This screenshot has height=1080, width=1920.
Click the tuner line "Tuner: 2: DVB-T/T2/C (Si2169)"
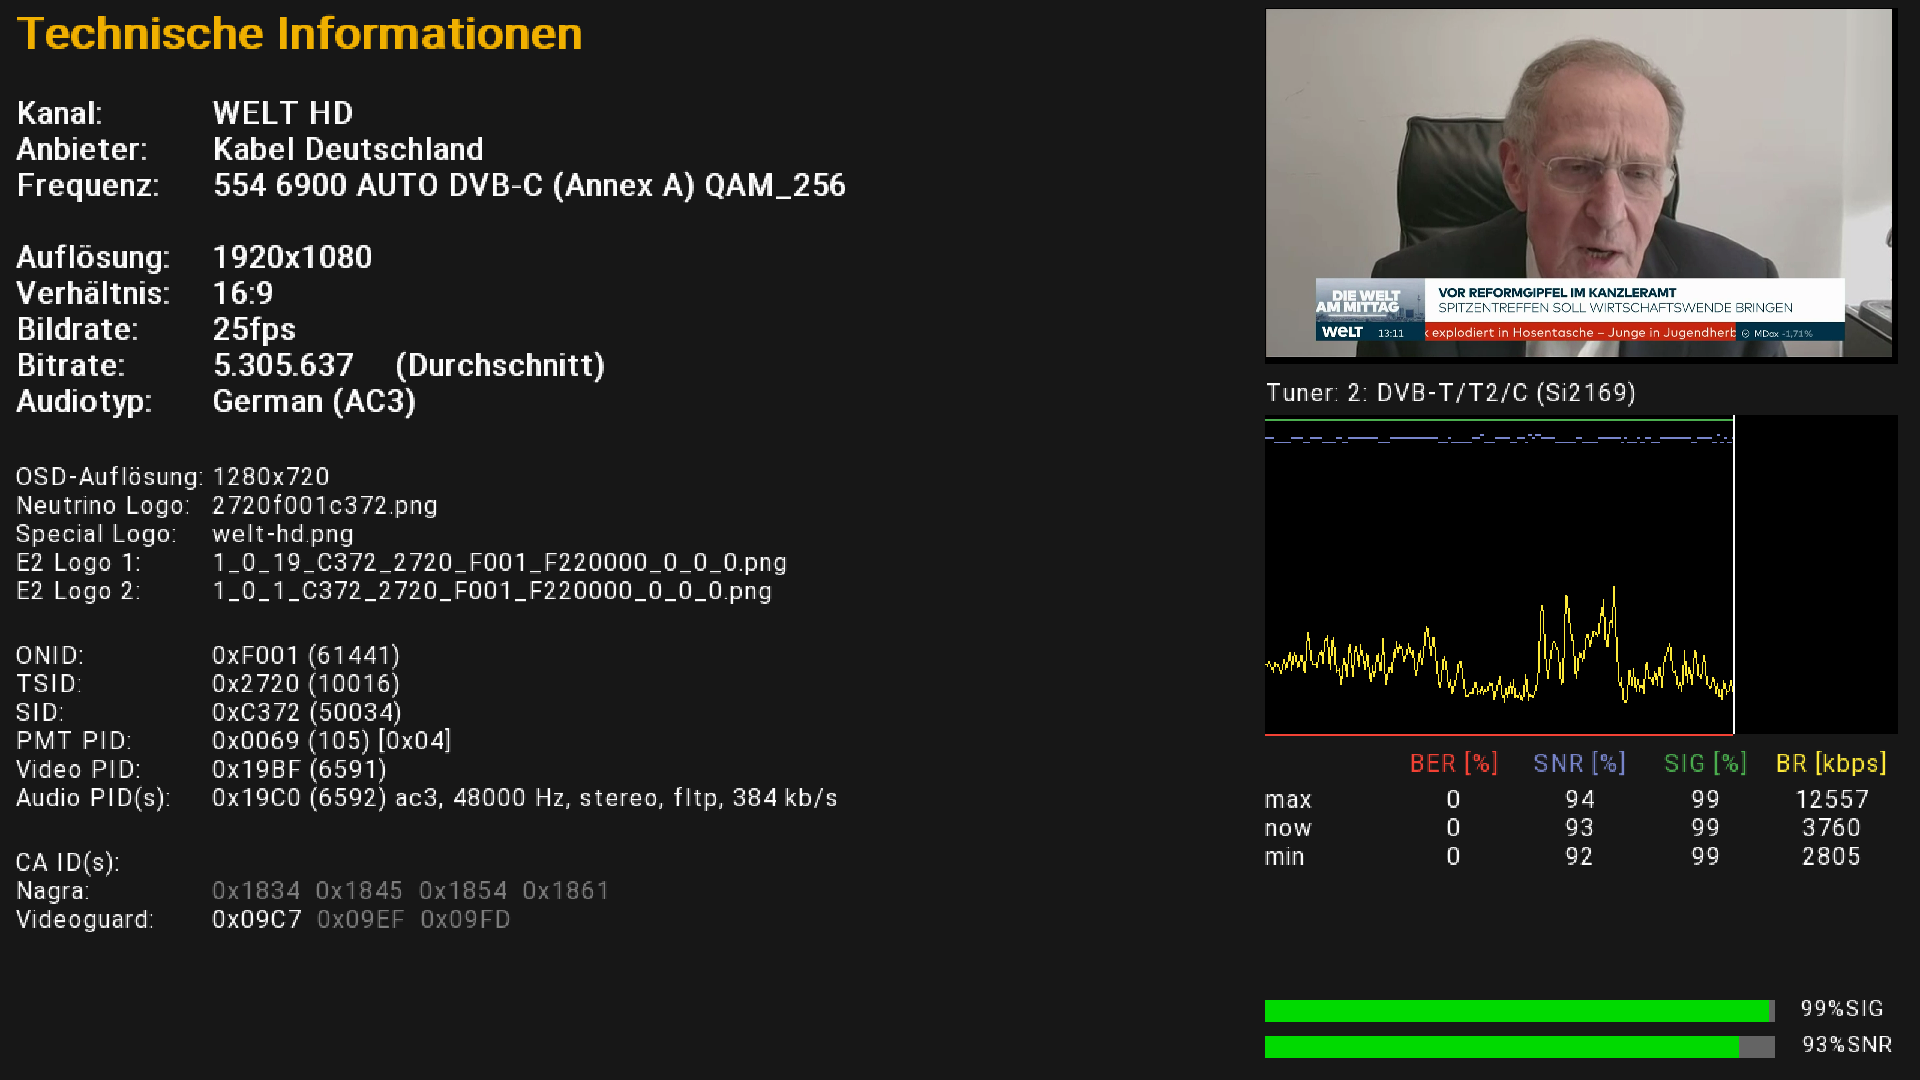coord(1451,393)
